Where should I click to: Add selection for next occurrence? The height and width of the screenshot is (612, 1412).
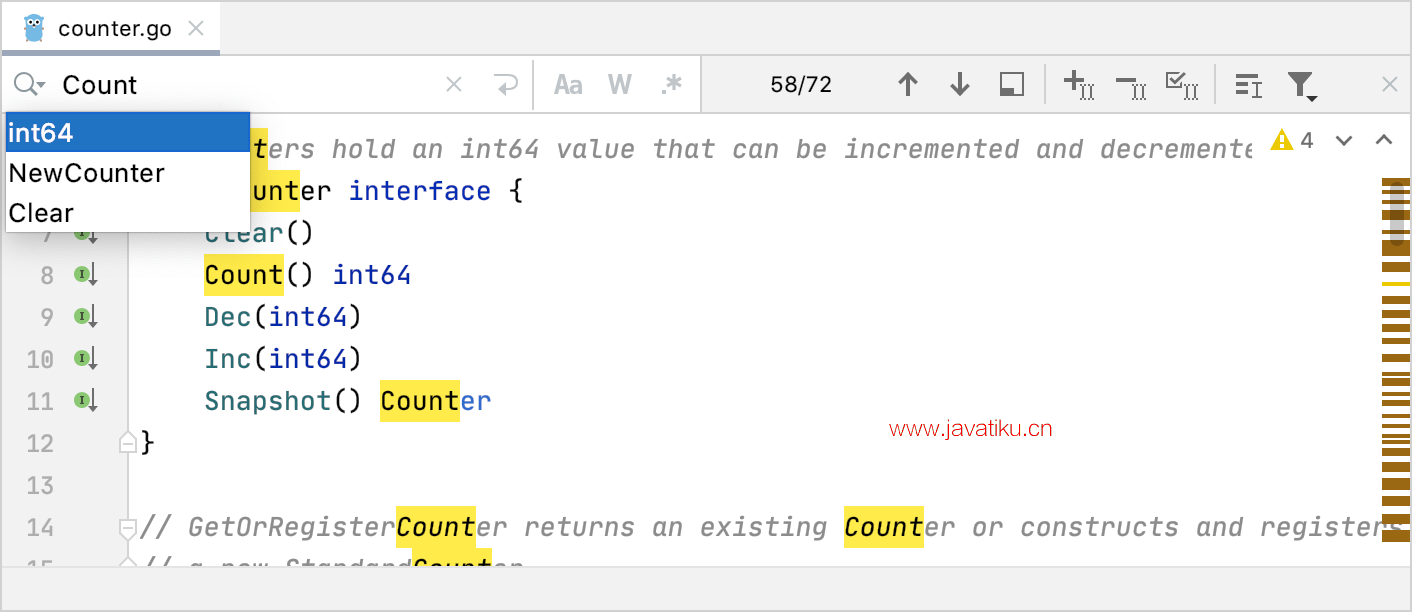pos(1078,85)
